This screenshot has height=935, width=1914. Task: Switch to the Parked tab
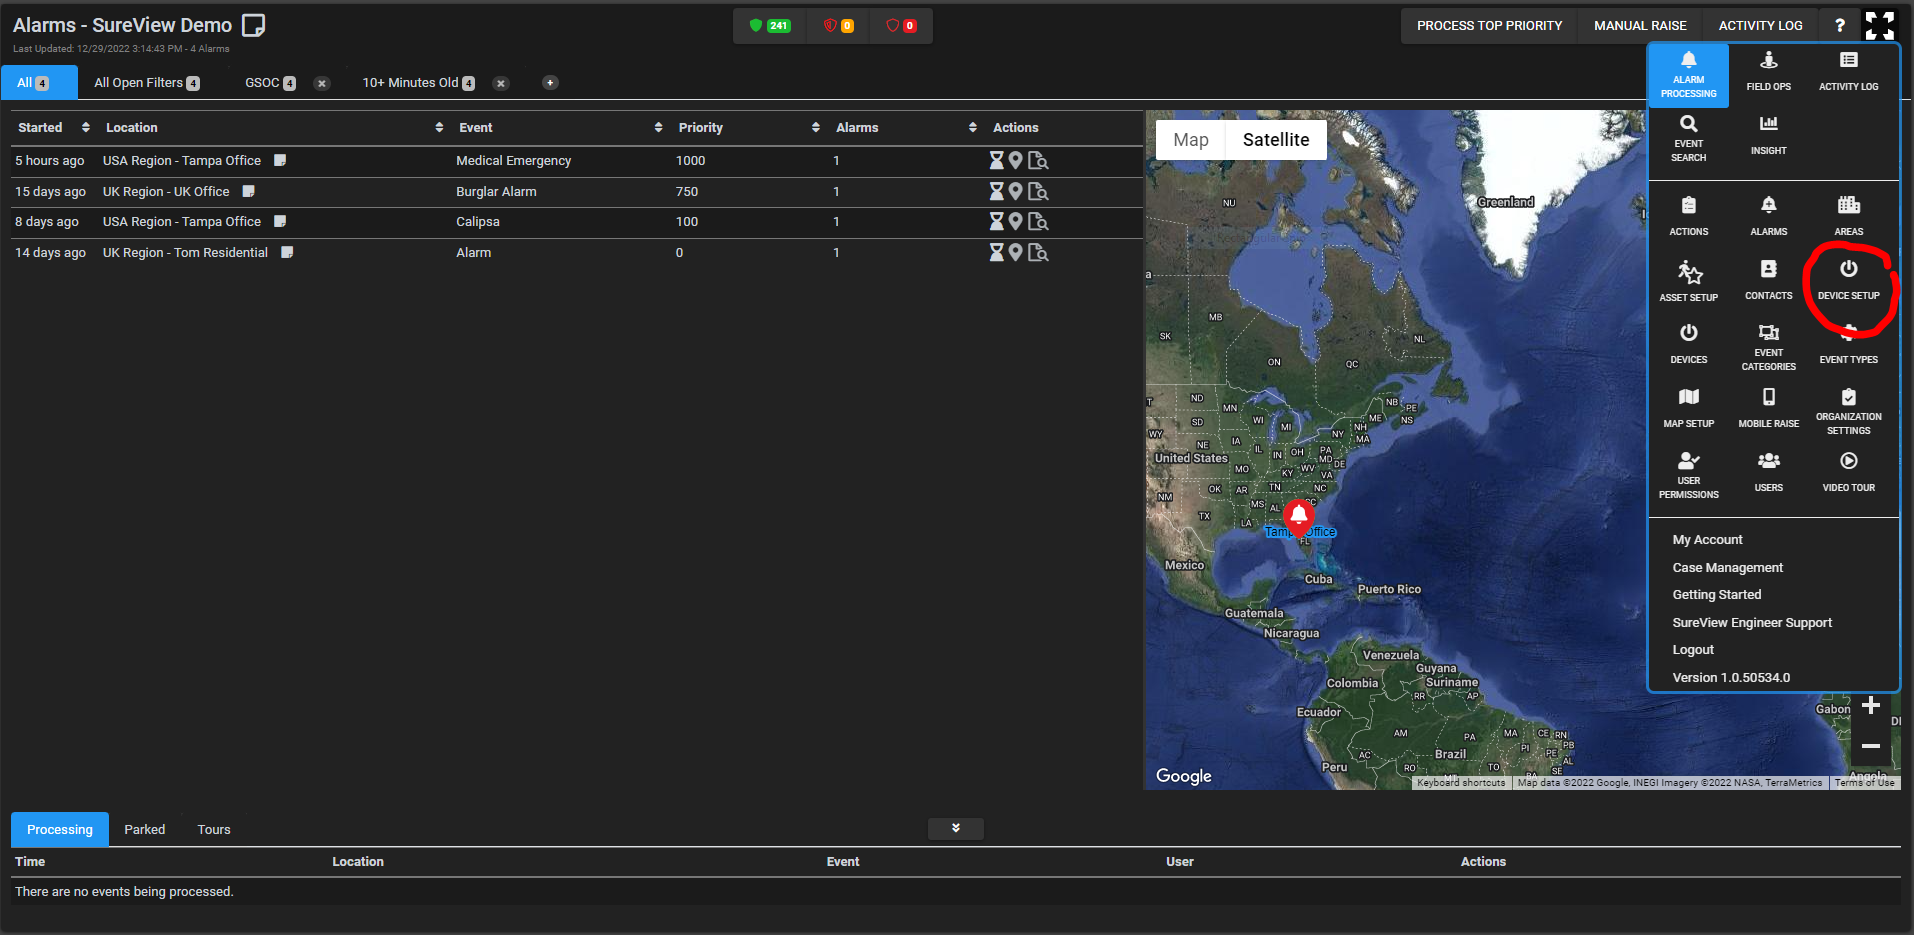click(144, 830)
